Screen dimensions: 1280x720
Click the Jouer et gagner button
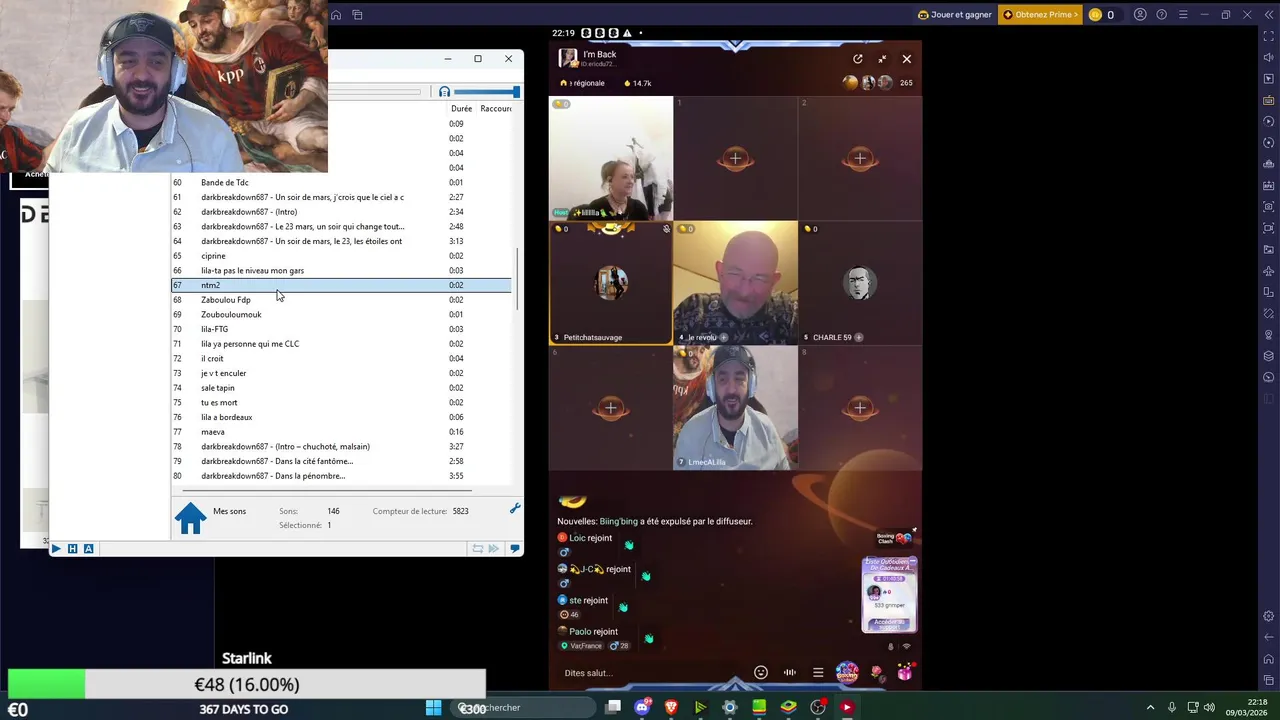click(x=957, y=15)
